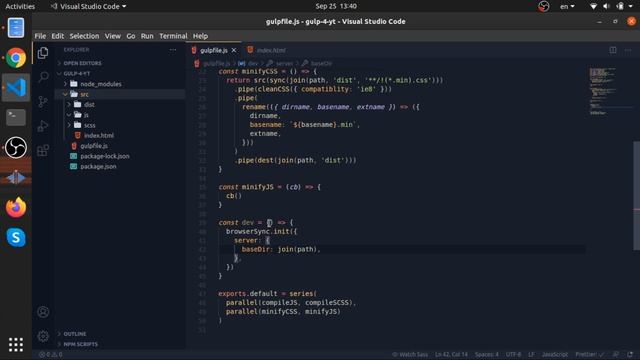Click the UTF-8 encoding indicator

513,355
